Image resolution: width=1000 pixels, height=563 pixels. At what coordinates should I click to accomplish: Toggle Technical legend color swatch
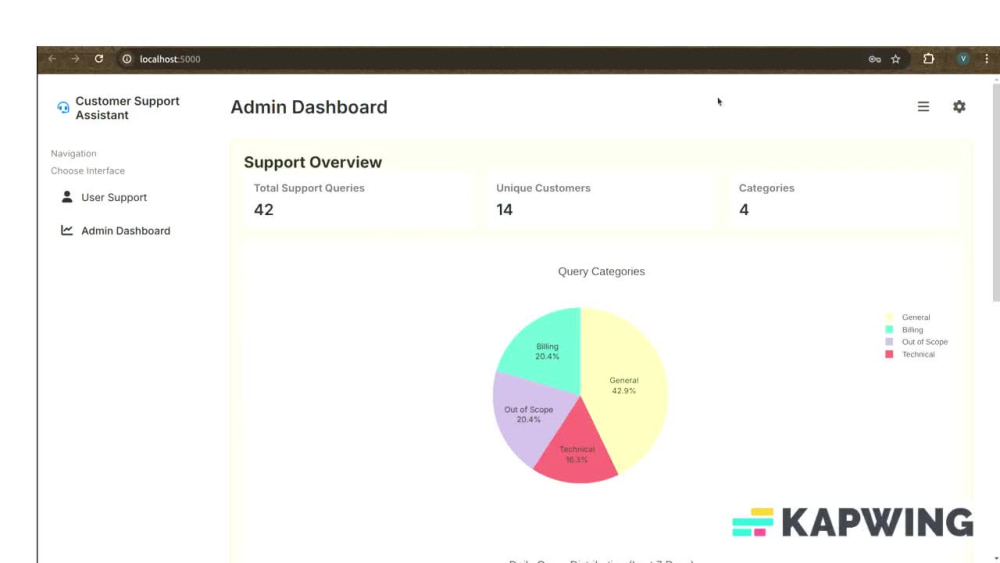[x=889, y=354]
